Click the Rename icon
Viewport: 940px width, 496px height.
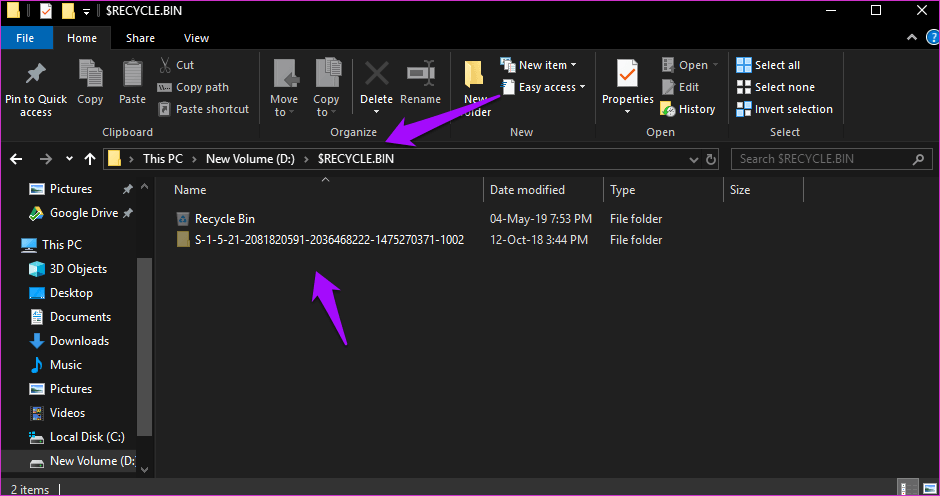pyautogui.click(x=420, y=74)
